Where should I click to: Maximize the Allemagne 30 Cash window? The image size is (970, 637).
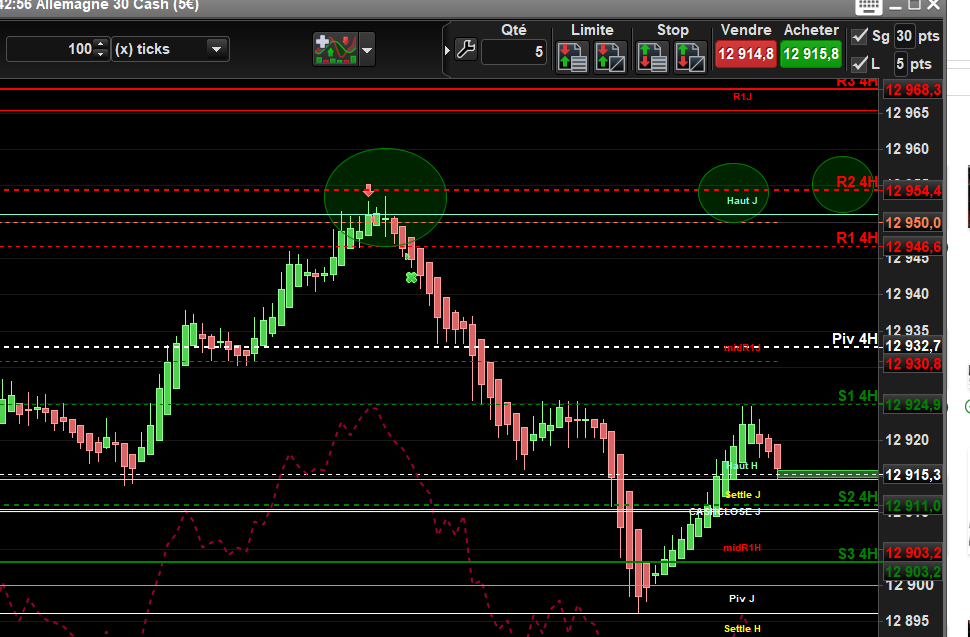914,6
